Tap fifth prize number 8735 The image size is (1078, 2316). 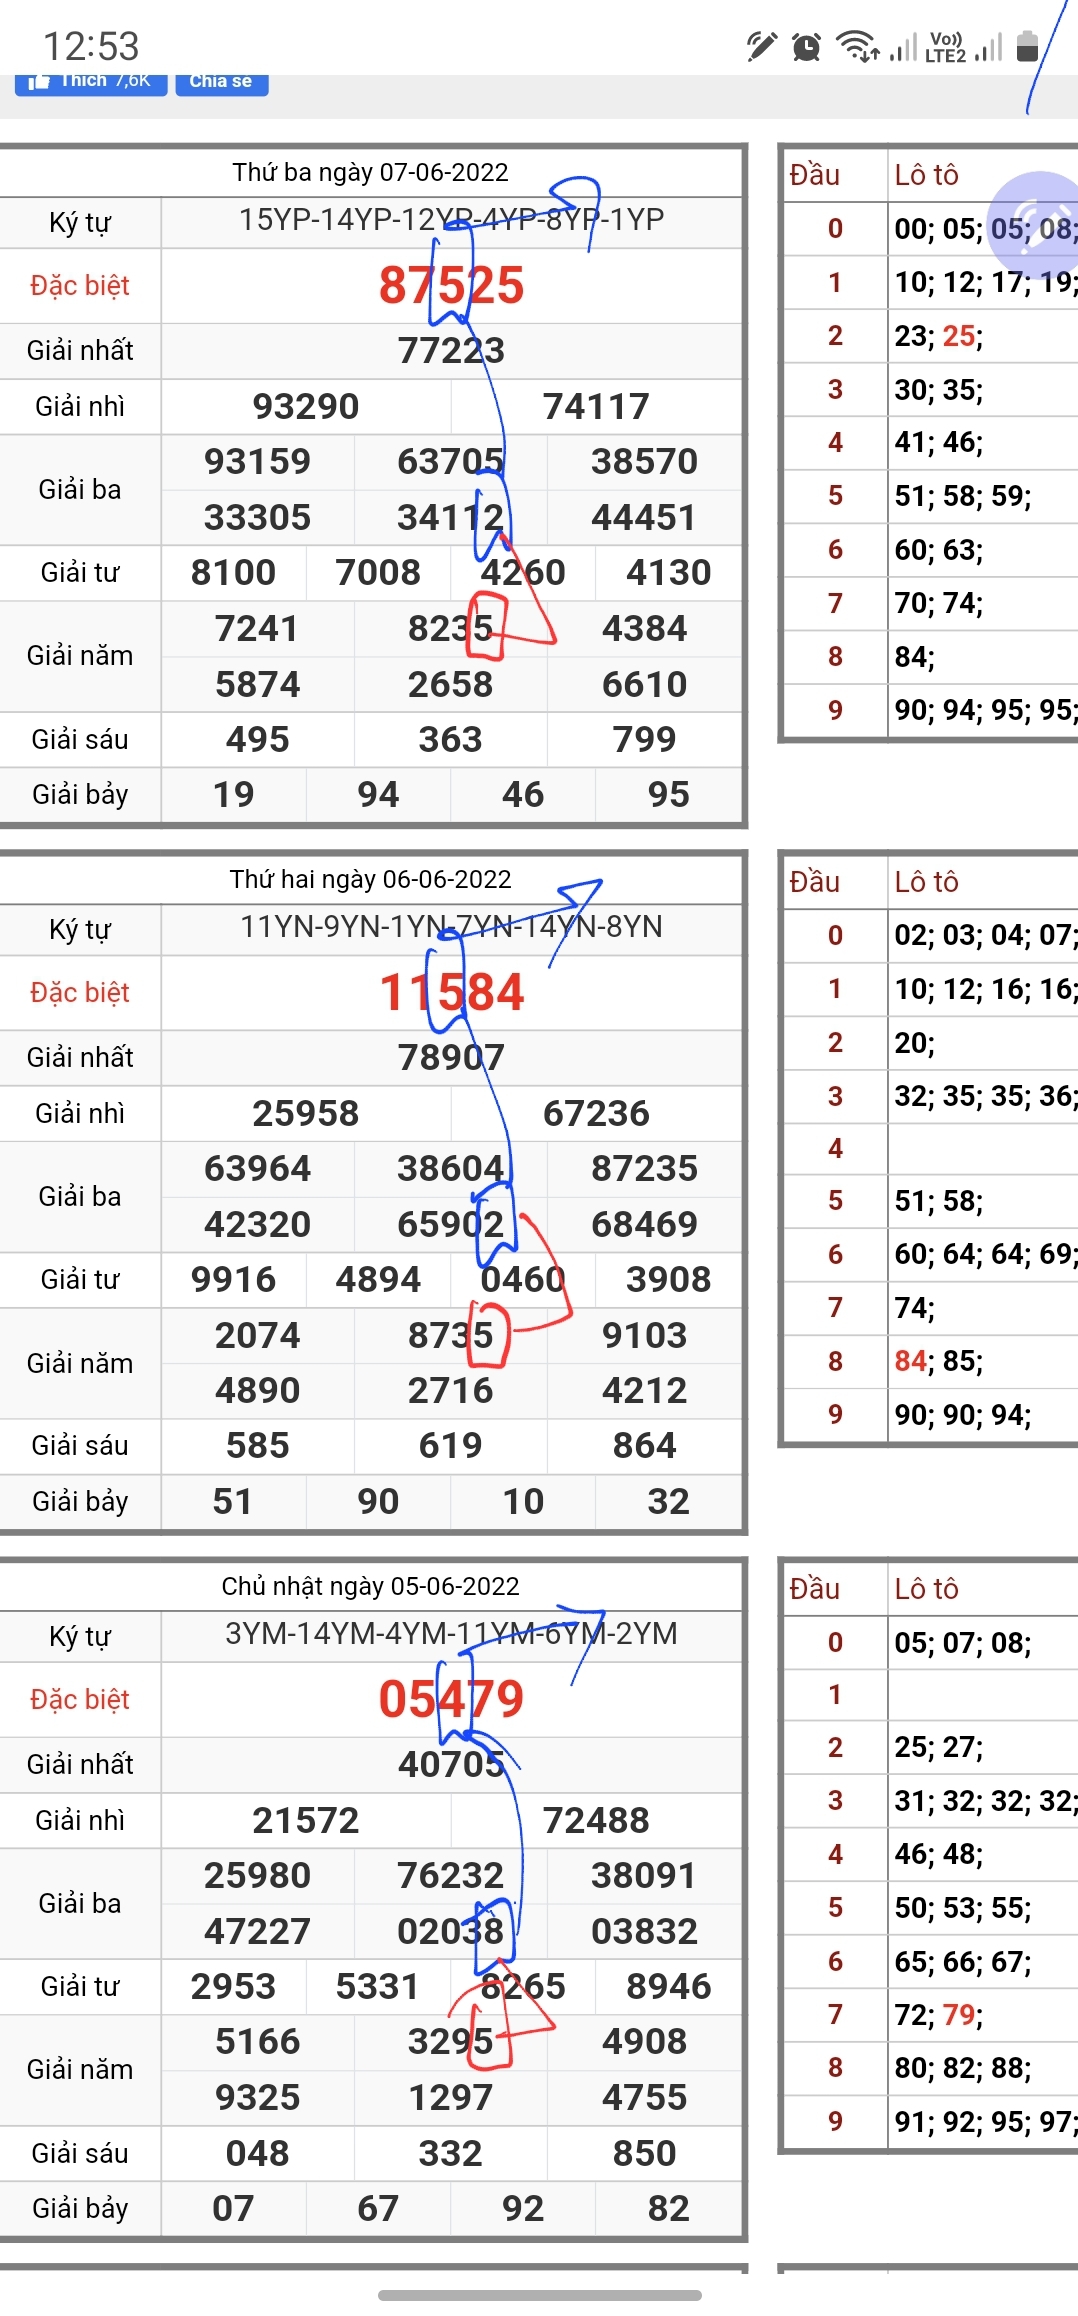pos(451,1336)
